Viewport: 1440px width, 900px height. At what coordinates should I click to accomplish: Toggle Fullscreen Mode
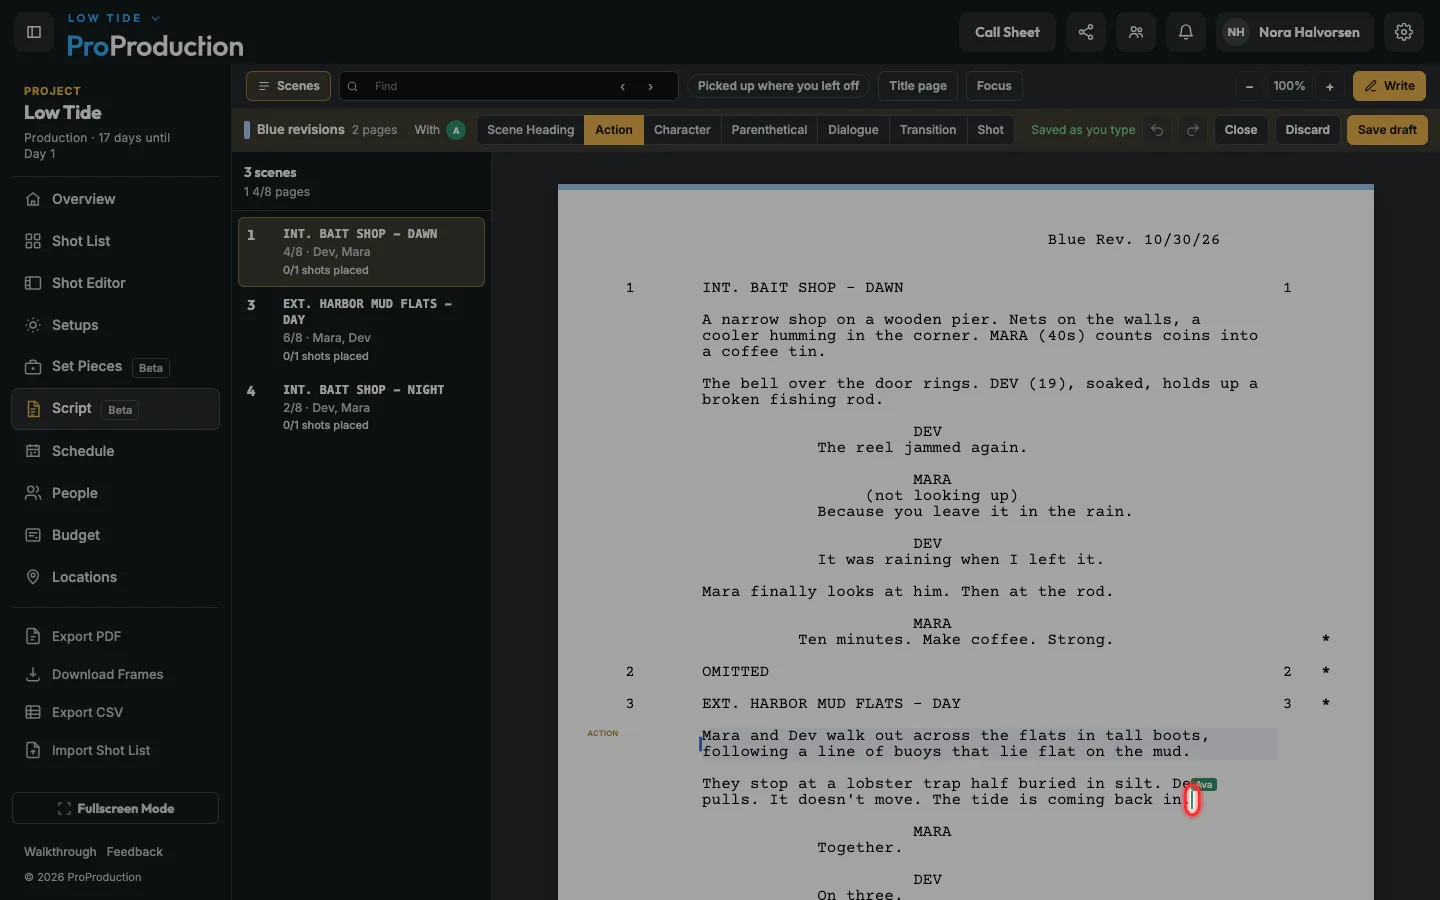click(115, 808)
